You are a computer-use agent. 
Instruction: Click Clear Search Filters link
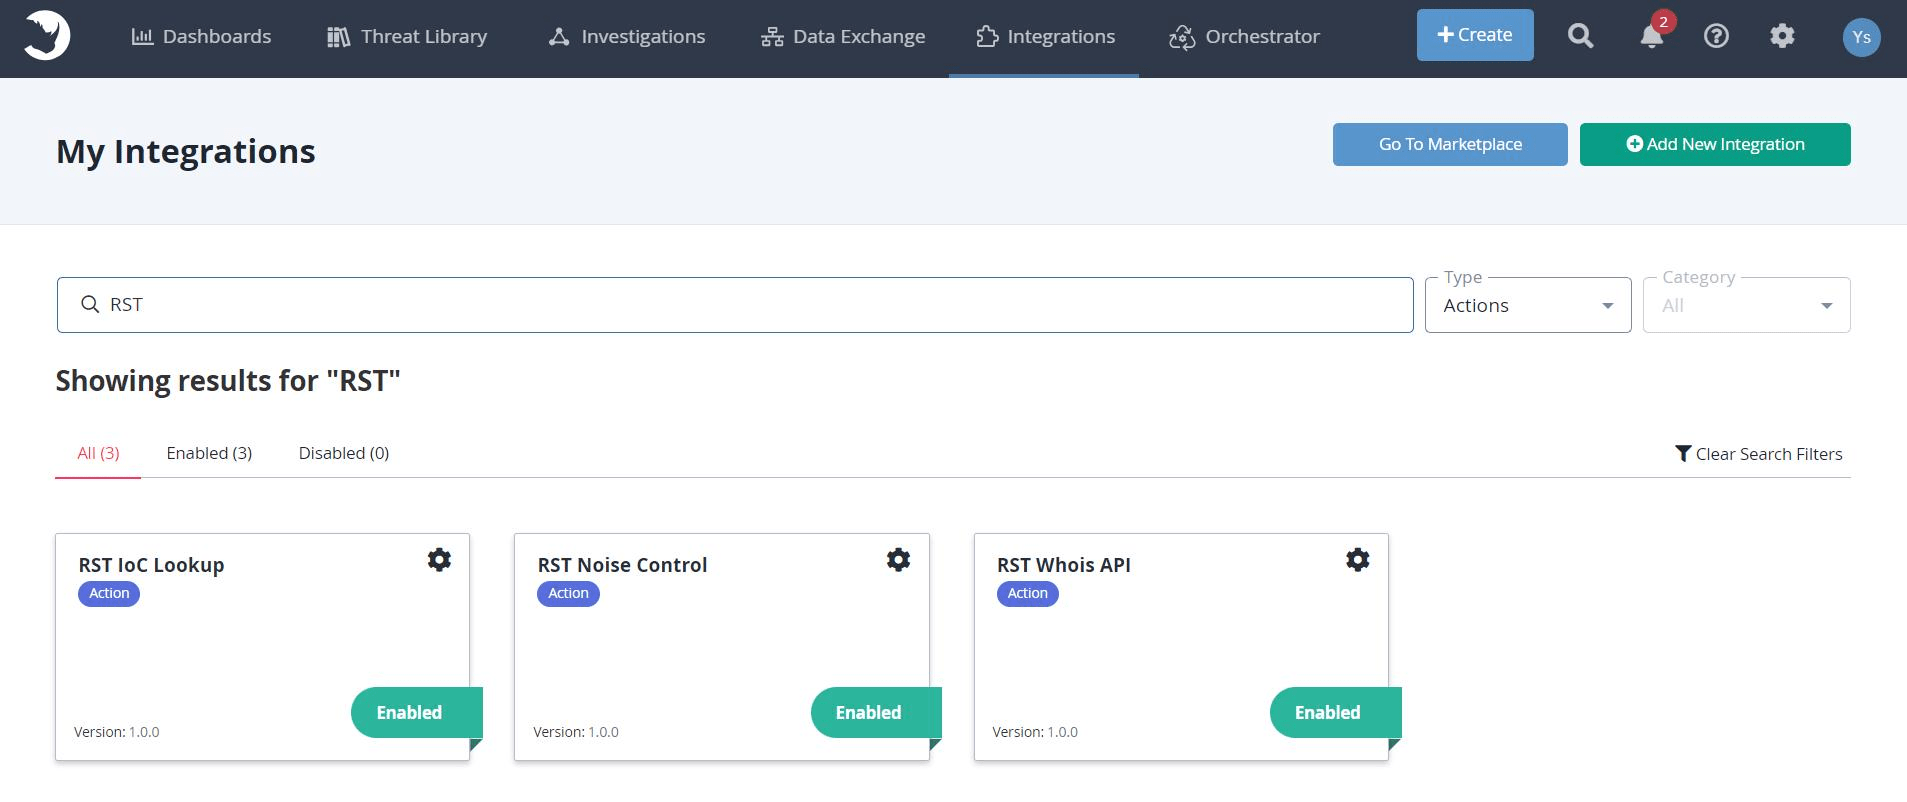1759,454
